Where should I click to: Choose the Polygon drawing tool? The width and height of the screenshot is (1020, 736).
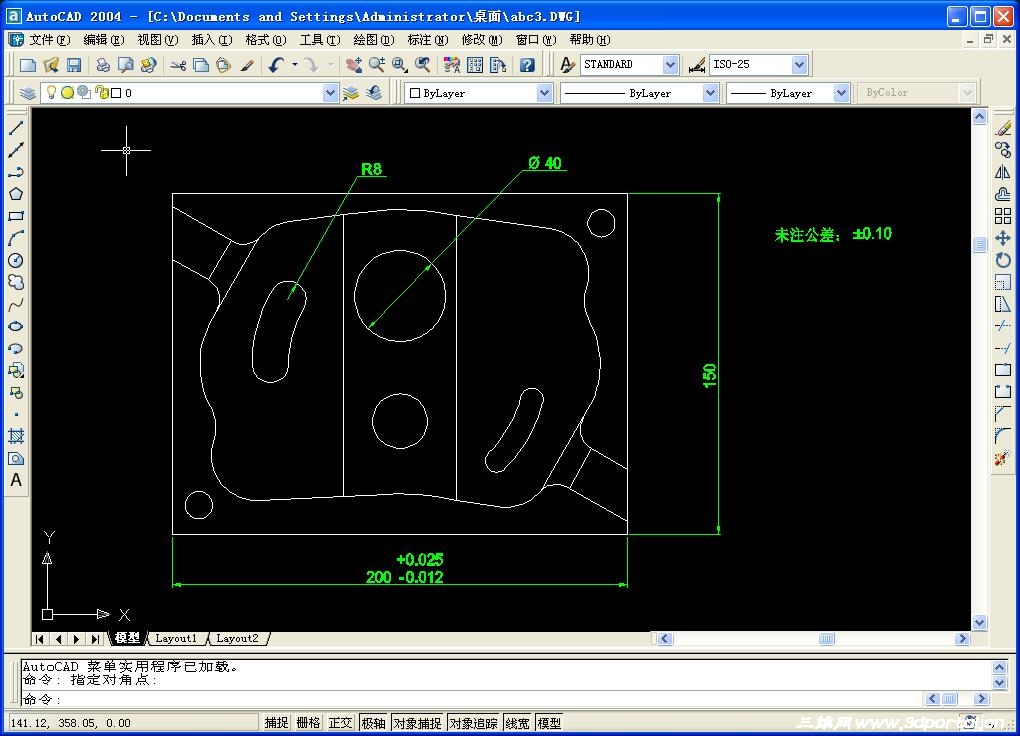[16, 194]
